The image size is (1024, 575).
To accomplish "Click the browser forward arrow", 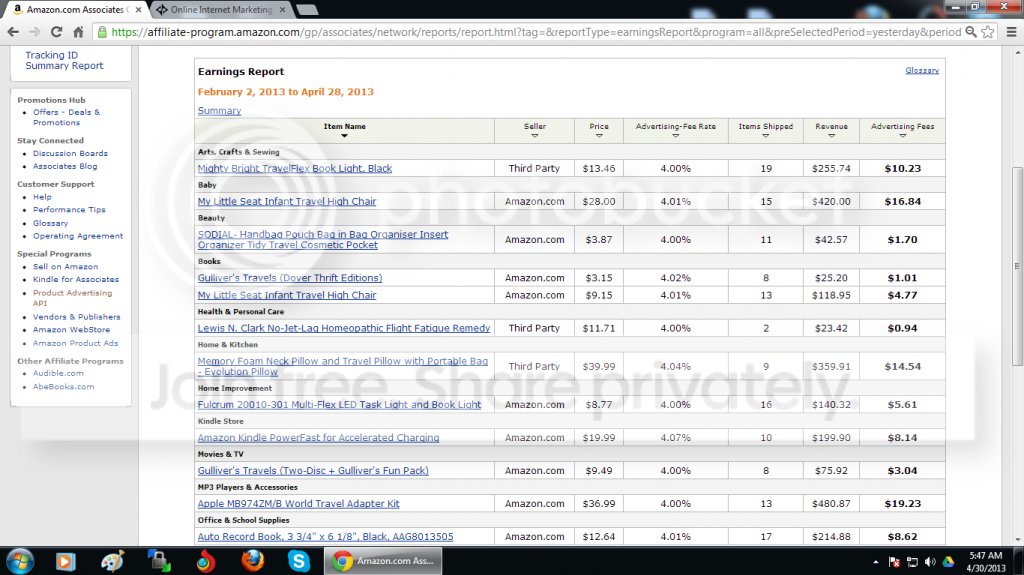I will [x=35, y=31].
